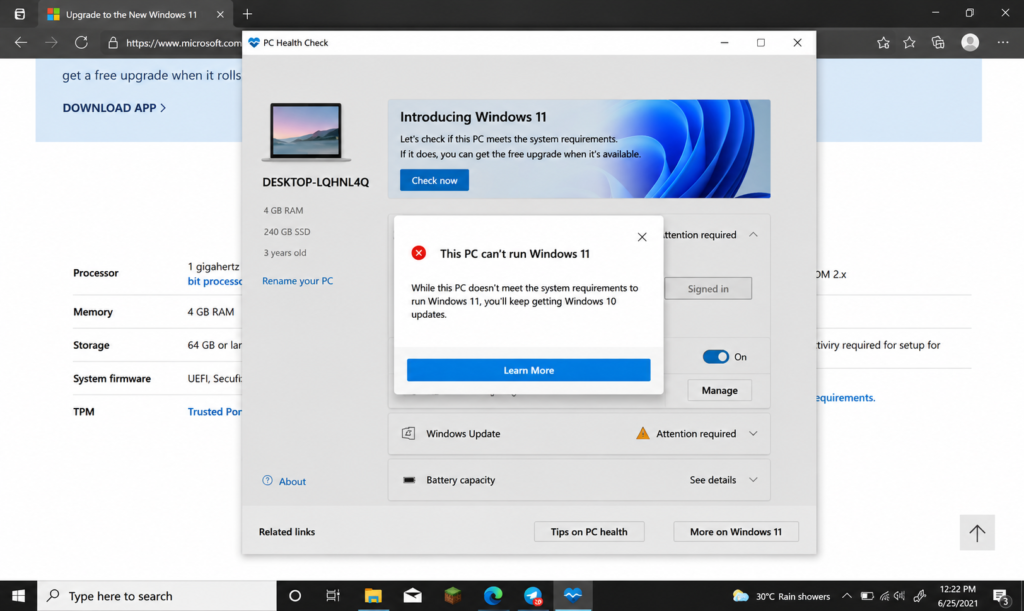Open More on Windows 11

(736, 531)
